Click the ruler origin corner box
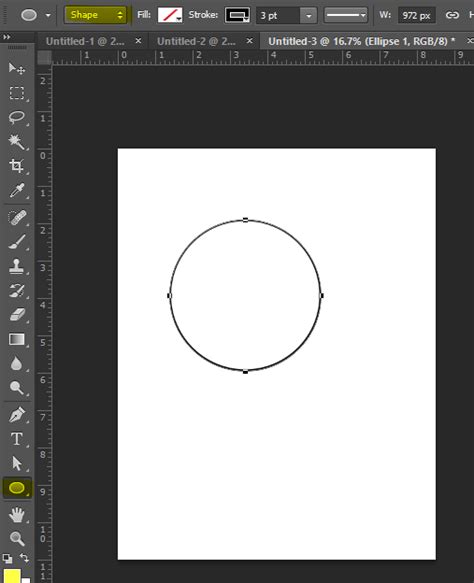The image size is (474, 583). 45,58
